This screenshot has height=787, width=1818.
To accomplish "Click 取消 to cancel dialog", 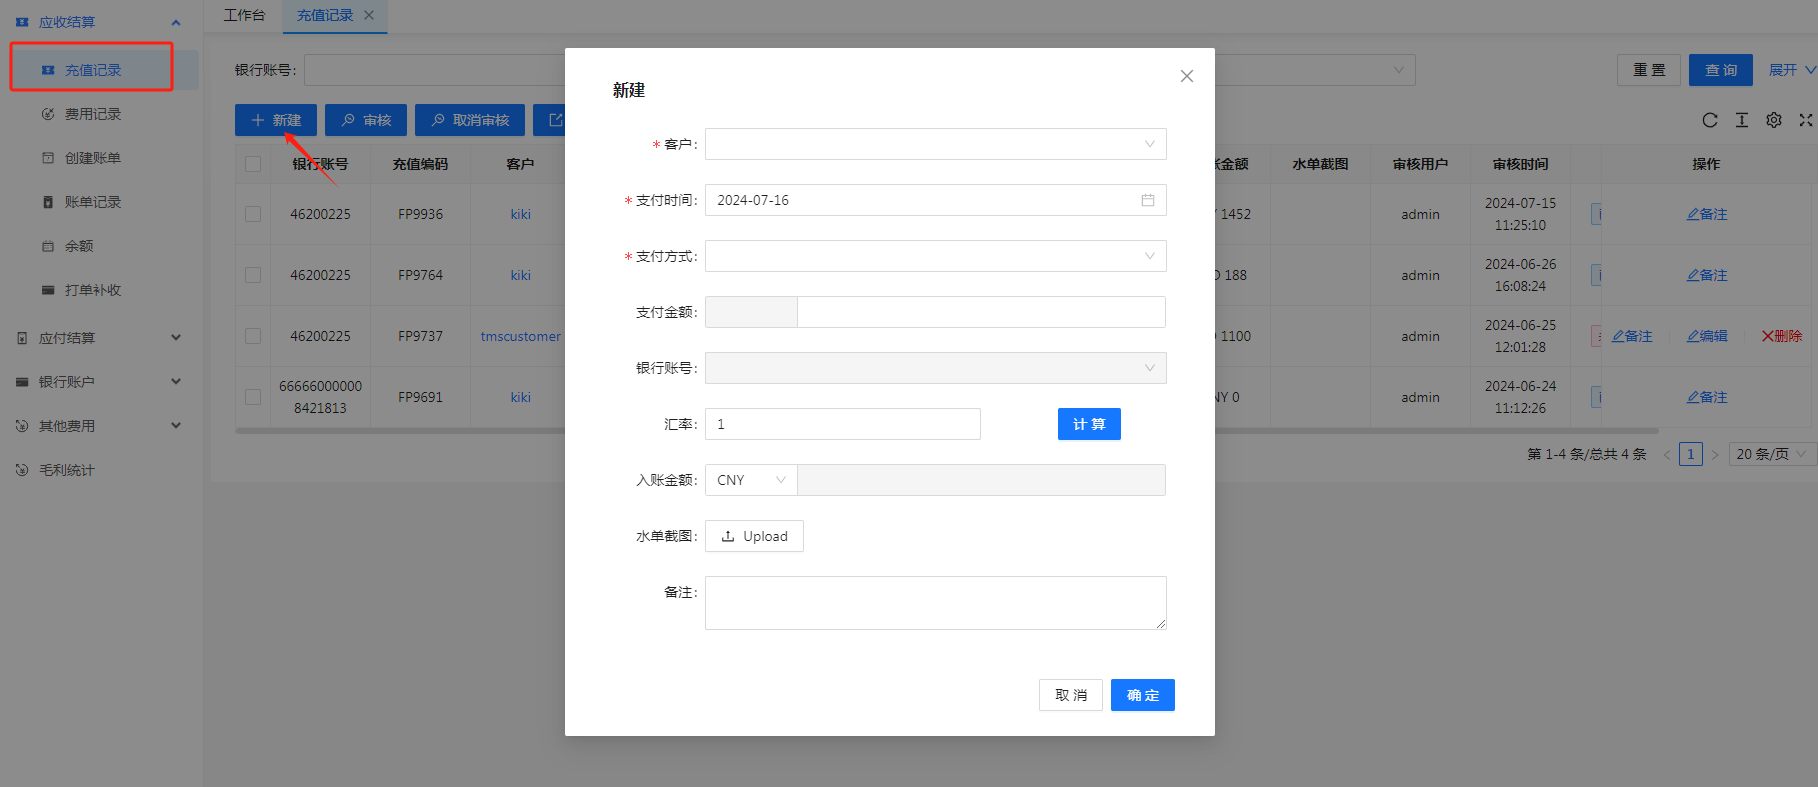I will (1071, 695).
